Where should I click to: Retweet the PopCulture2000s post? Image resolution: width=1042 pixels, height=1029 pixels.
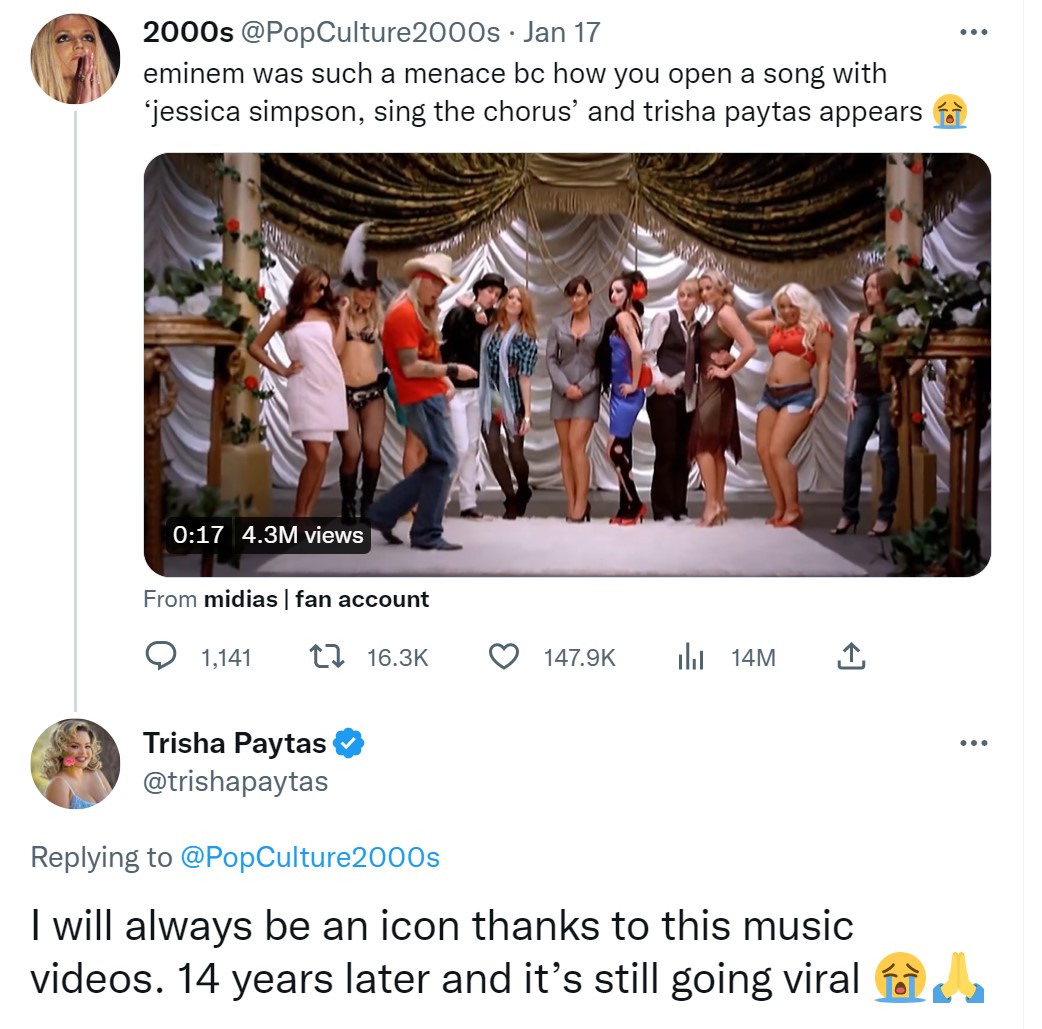(x=325, y=657)
